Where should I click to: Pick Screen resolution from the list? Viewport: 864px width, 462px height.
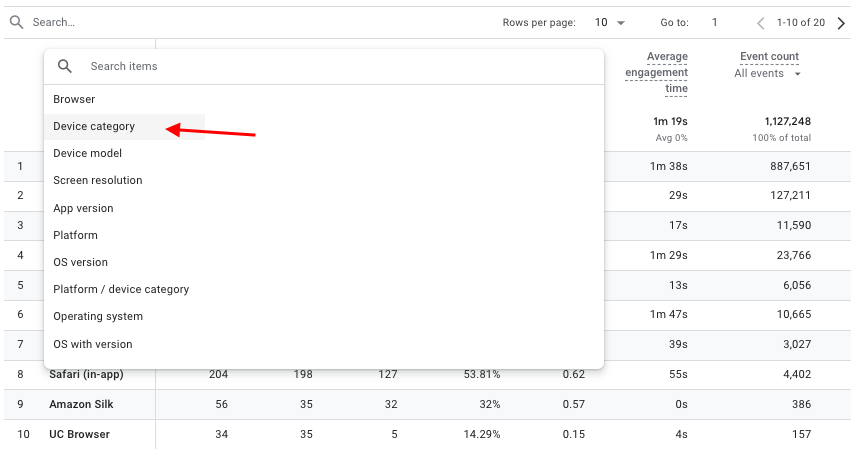pyautogui.click(x=98, y=181)
